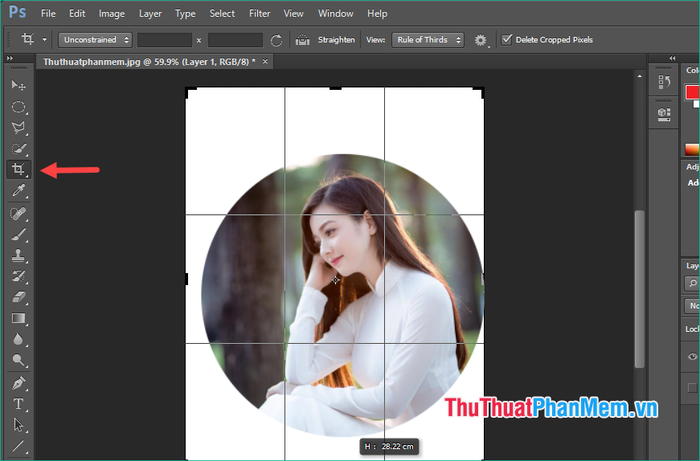The height and width of the screenshot is (461, 700).
Task: Open the Window menu
Action: point(336,14)
